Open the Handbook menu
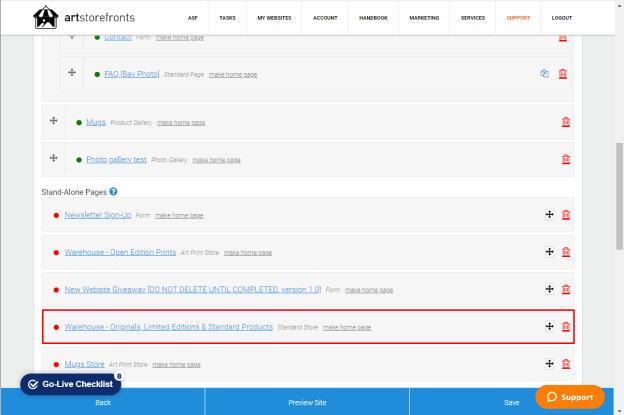 tap(373, 18)
